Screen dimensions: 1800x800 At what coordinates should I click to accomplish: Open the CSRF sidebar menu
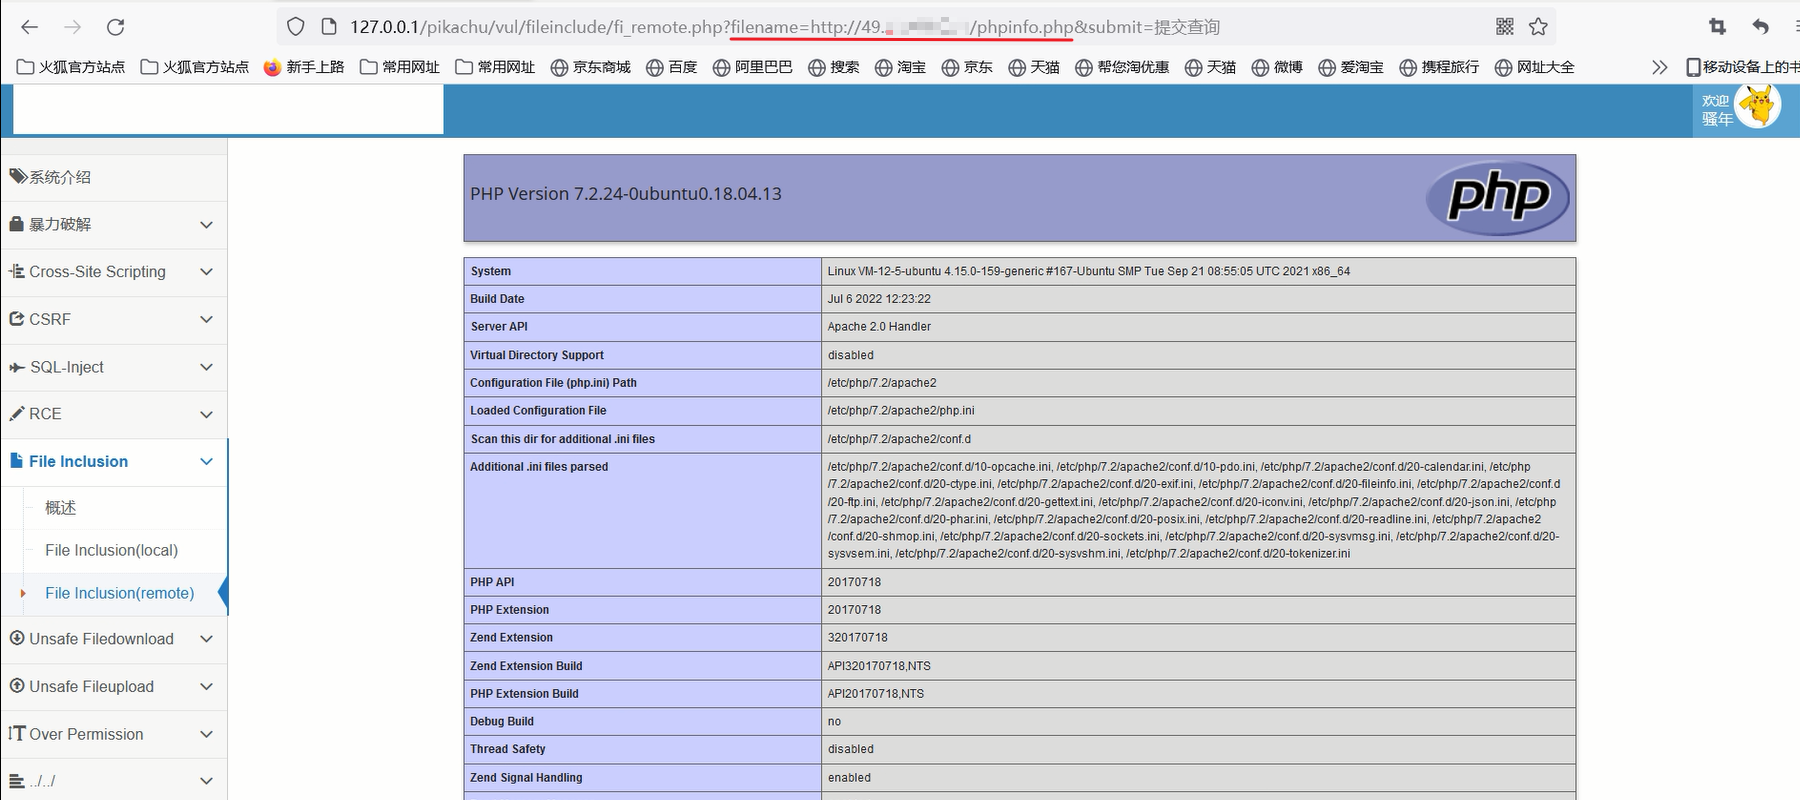(114, 319)
